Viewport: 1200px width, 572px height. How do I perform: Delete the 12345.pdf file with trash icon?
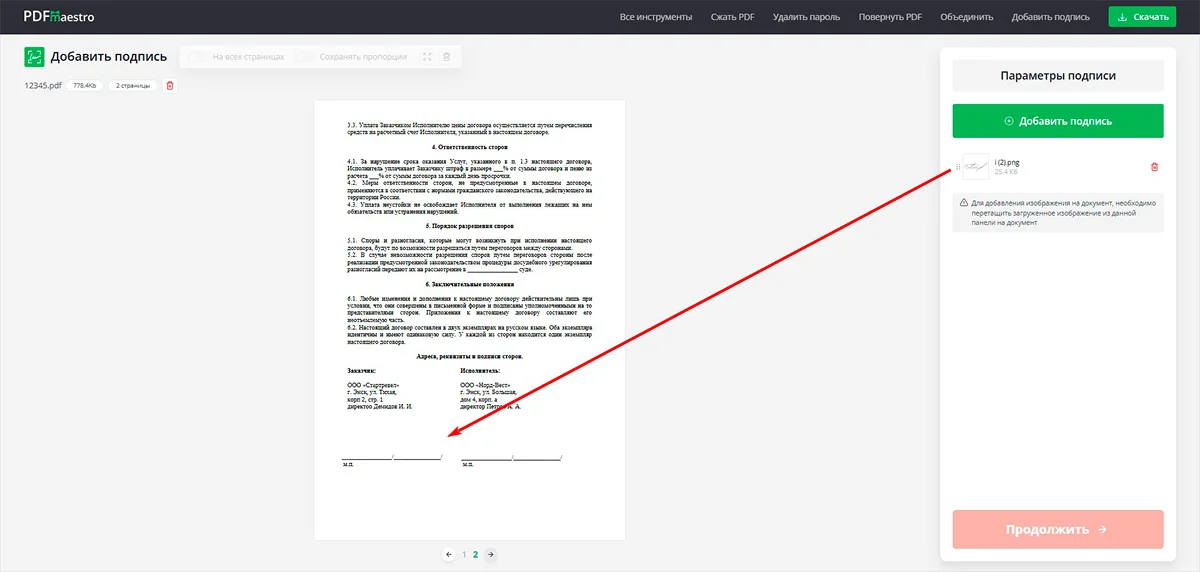169,86
